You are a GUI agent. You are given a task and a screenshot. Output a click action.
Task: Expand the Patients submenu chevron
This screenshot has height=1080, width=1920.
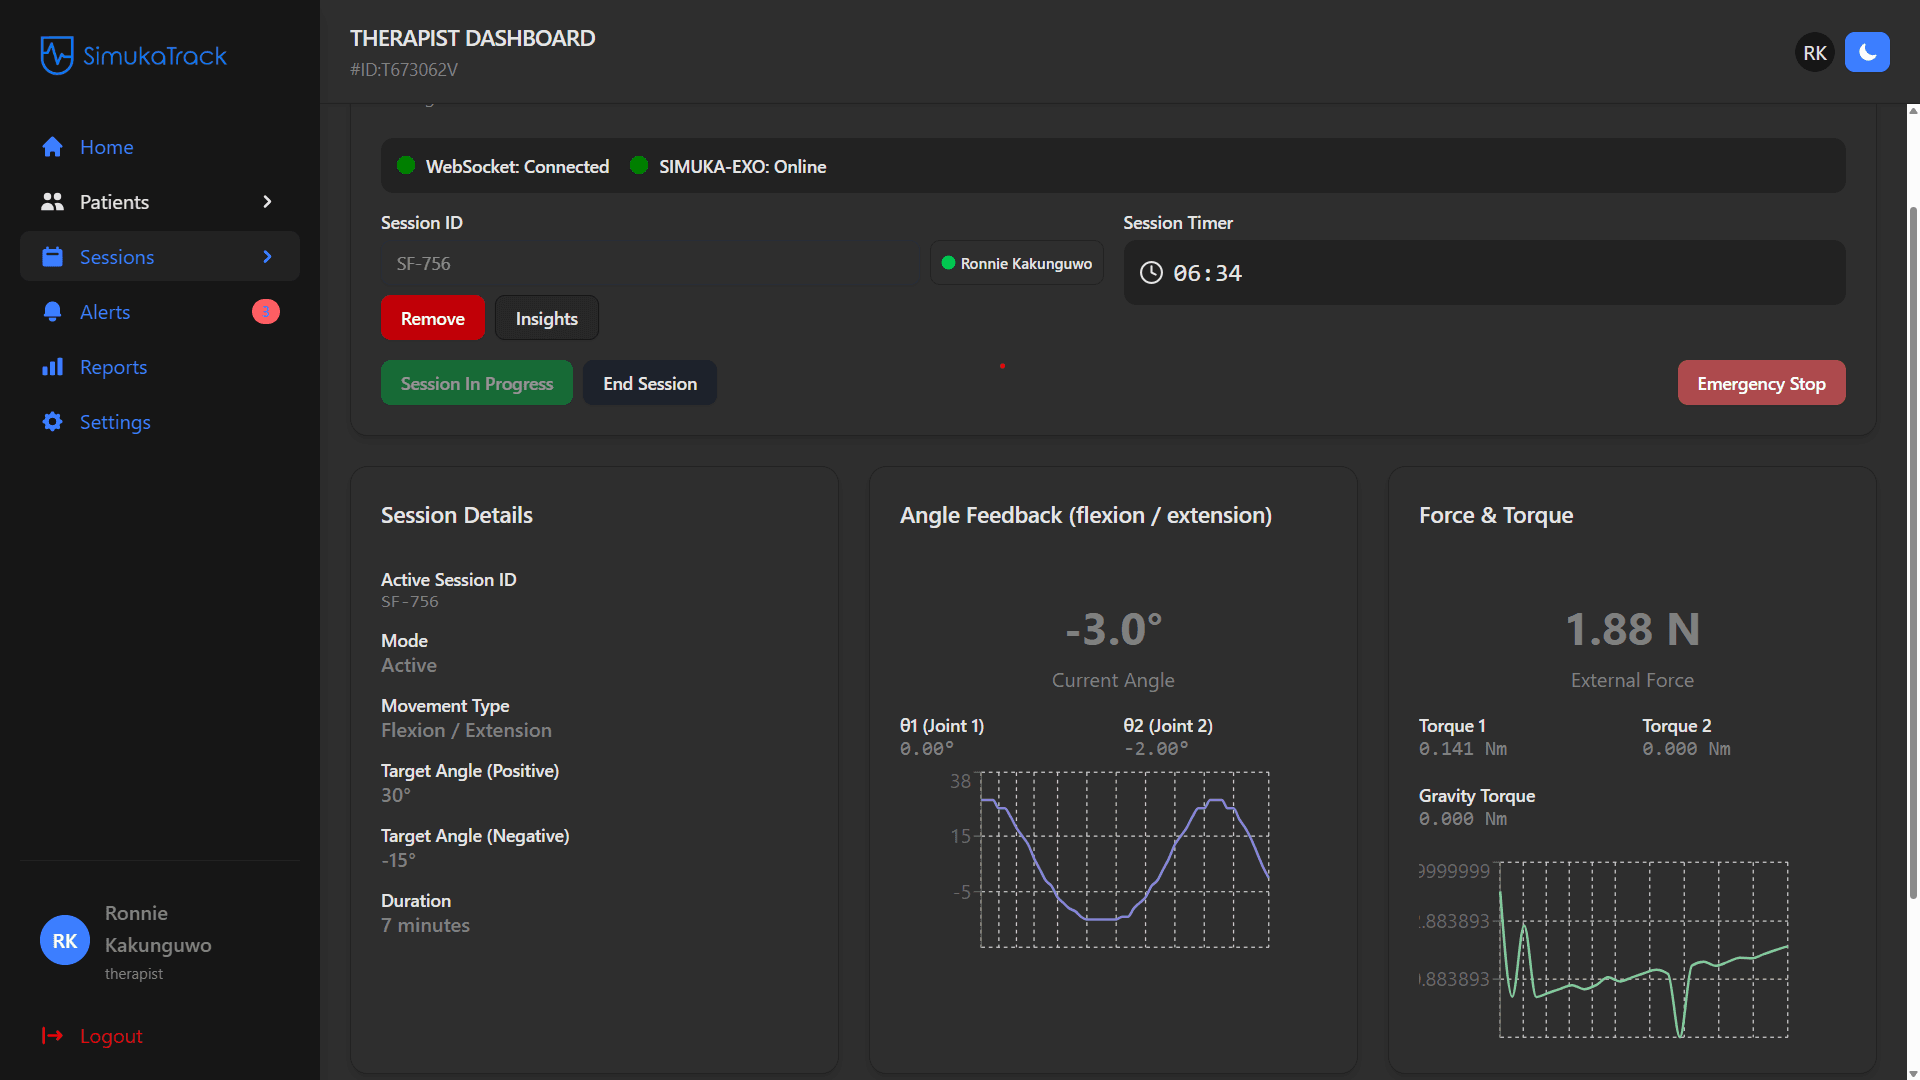267,202
